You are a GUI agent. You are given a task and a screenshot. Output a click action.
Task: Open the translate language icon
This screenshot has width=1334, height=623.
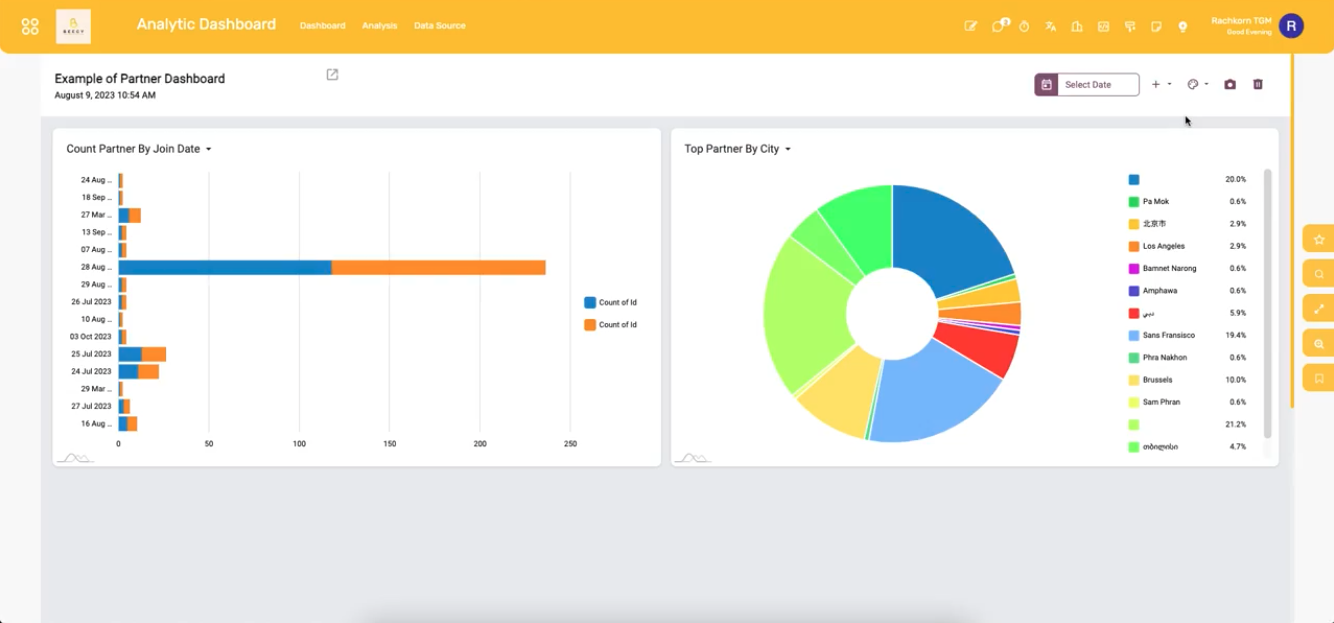(1051, 26)
